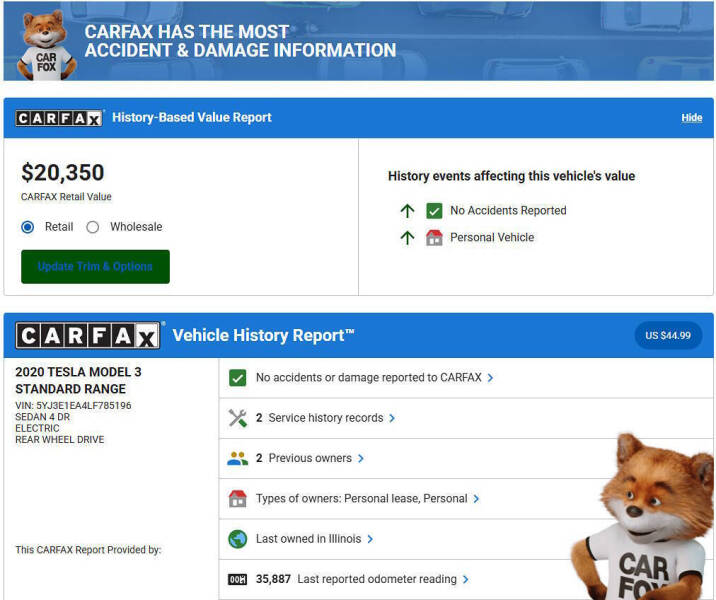Open the No accidents or damage reported link
Viewport: 716px width, 600px height.
(x=374, y=378)
